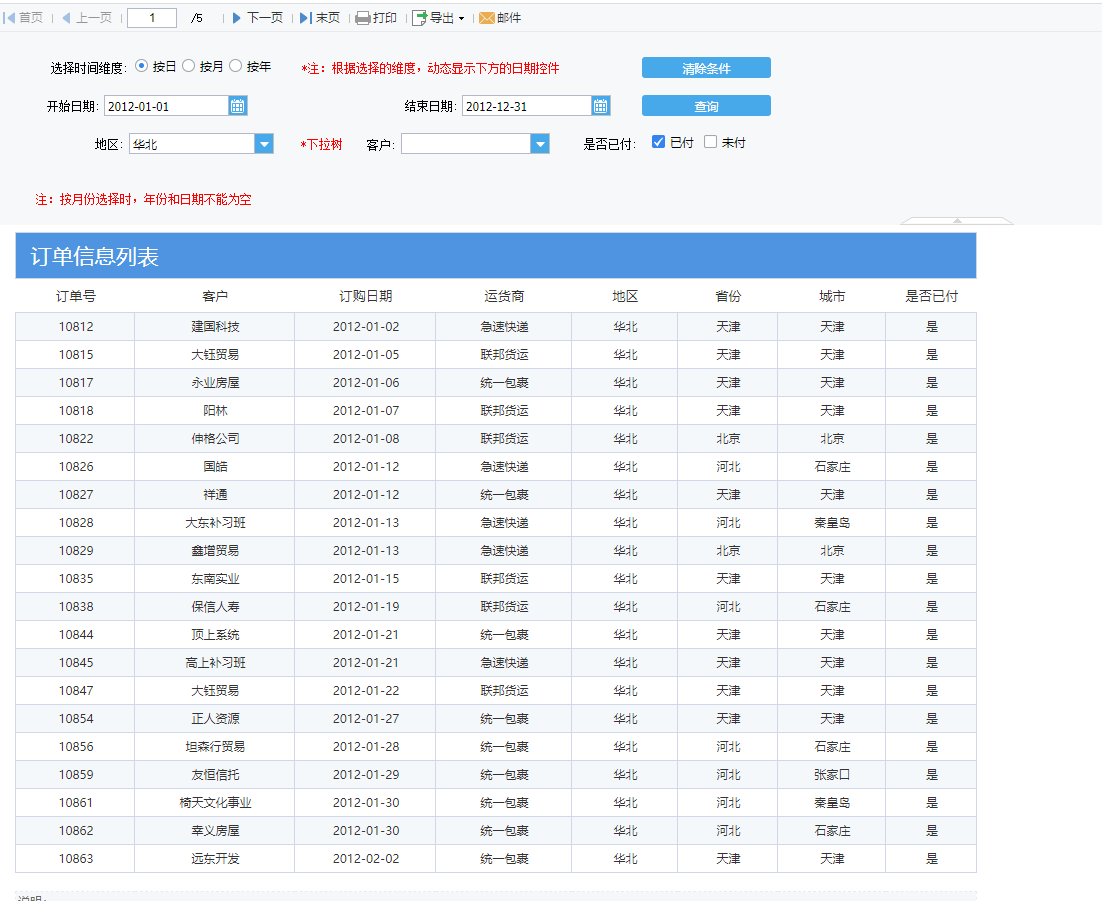Screen dimensions: 1102x901
Task: Go to previous page (上一页)
Action: pyautogui.click(x=86, y=18)
